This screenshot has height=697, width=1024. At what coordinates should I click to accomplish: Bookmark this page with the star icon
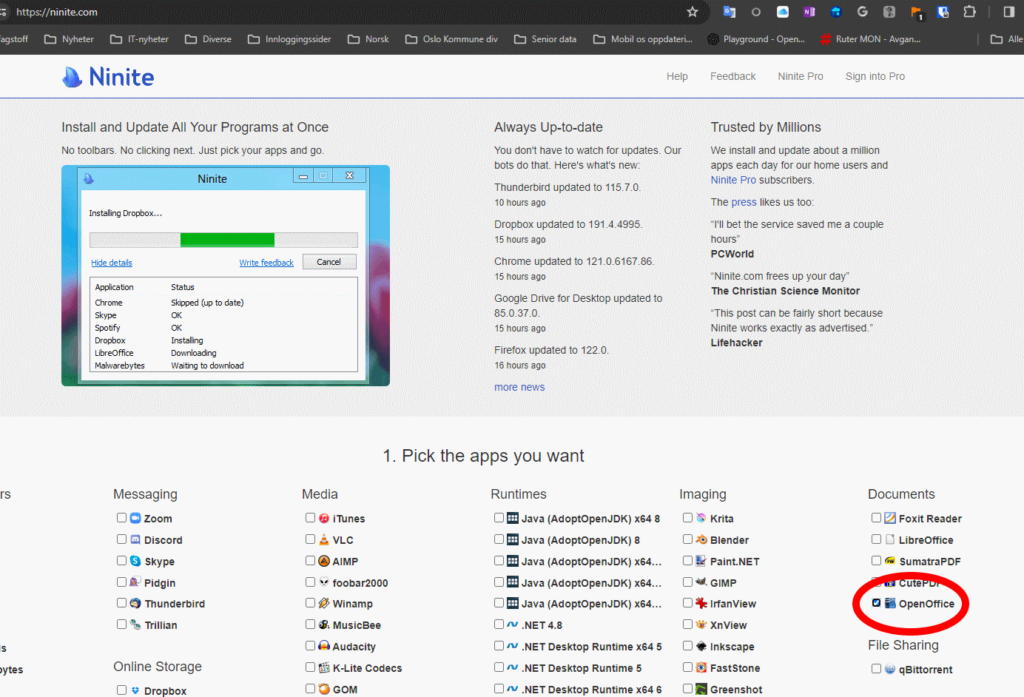[x=692, y=12]
